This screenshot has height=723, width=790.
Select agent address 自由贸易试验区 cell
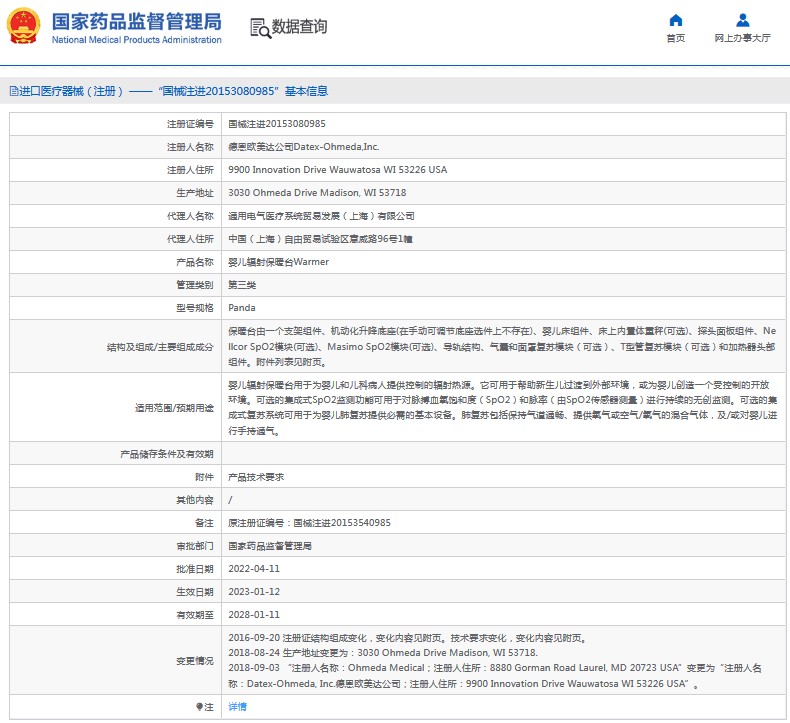click(320, 239)
